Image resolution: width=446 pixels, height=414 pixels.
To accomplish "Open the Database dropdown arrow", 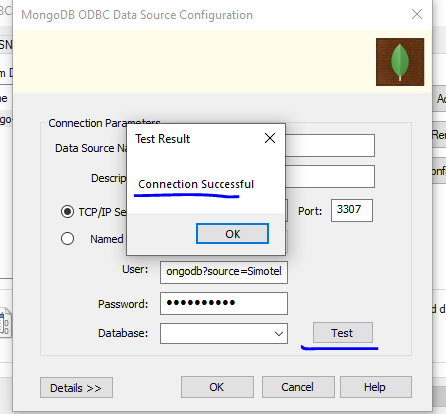I will pyautogui.click(x=279, y=333).
